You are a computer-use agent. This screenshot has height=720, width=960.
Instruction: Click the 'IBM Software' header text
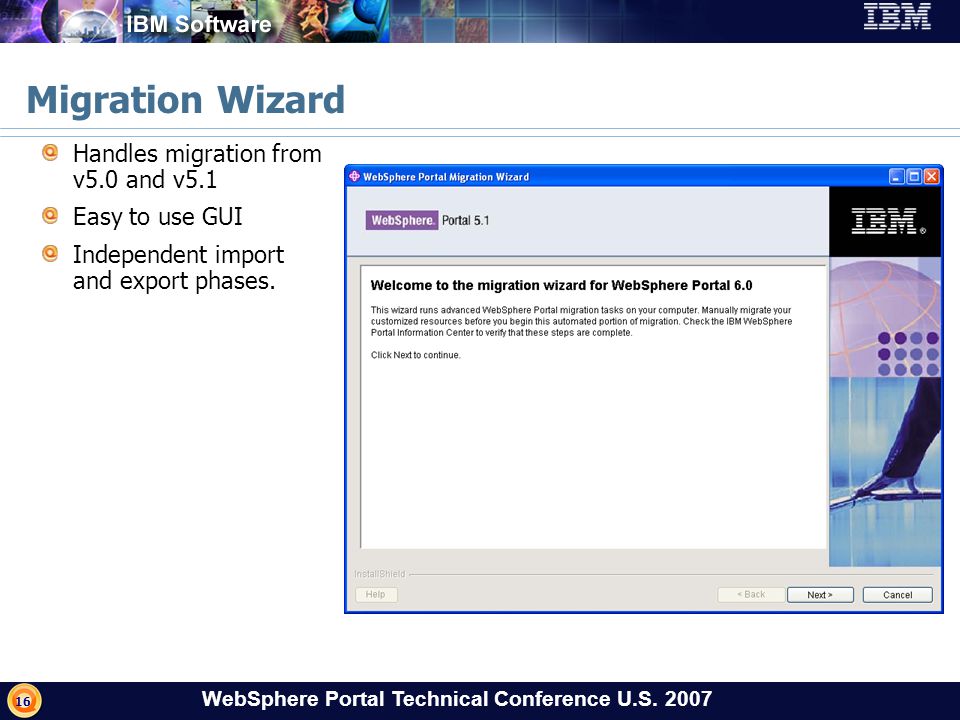(x=198, y=24)
